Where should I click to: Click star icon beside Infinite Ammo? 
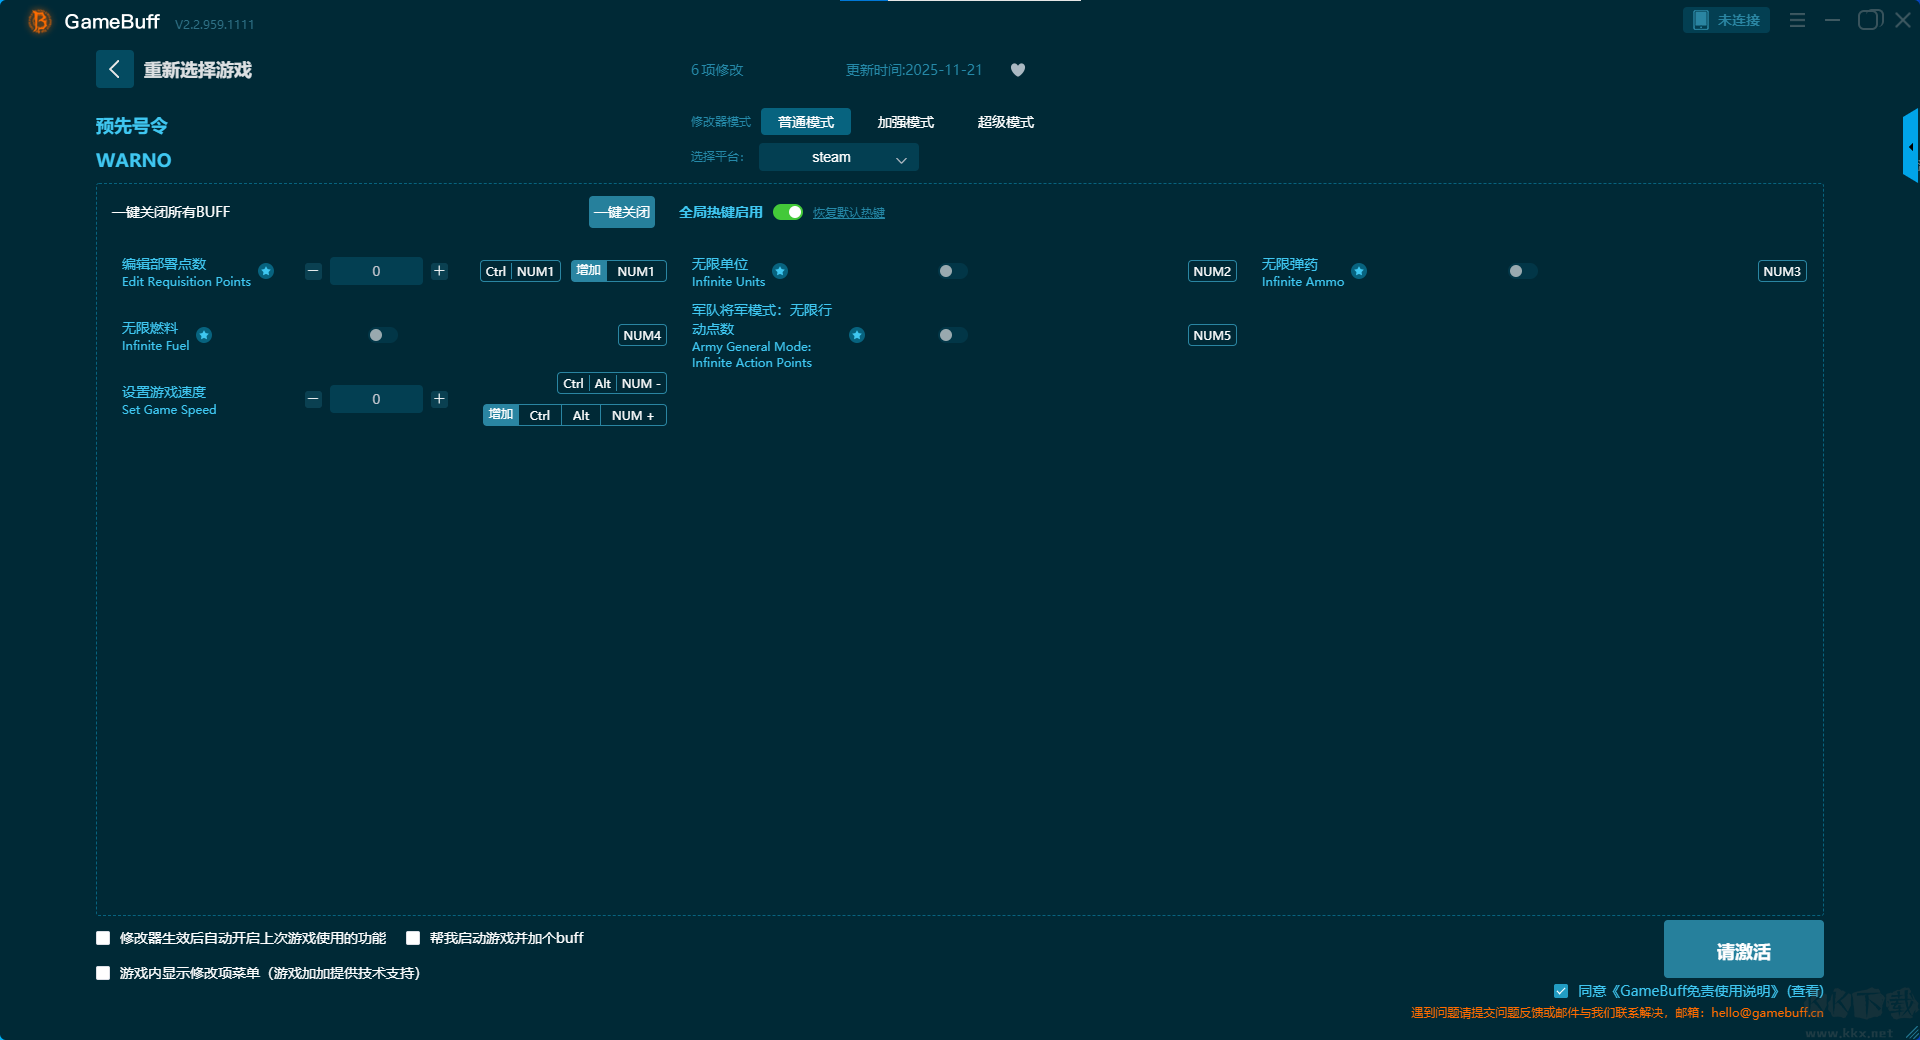coord(1359,271)
